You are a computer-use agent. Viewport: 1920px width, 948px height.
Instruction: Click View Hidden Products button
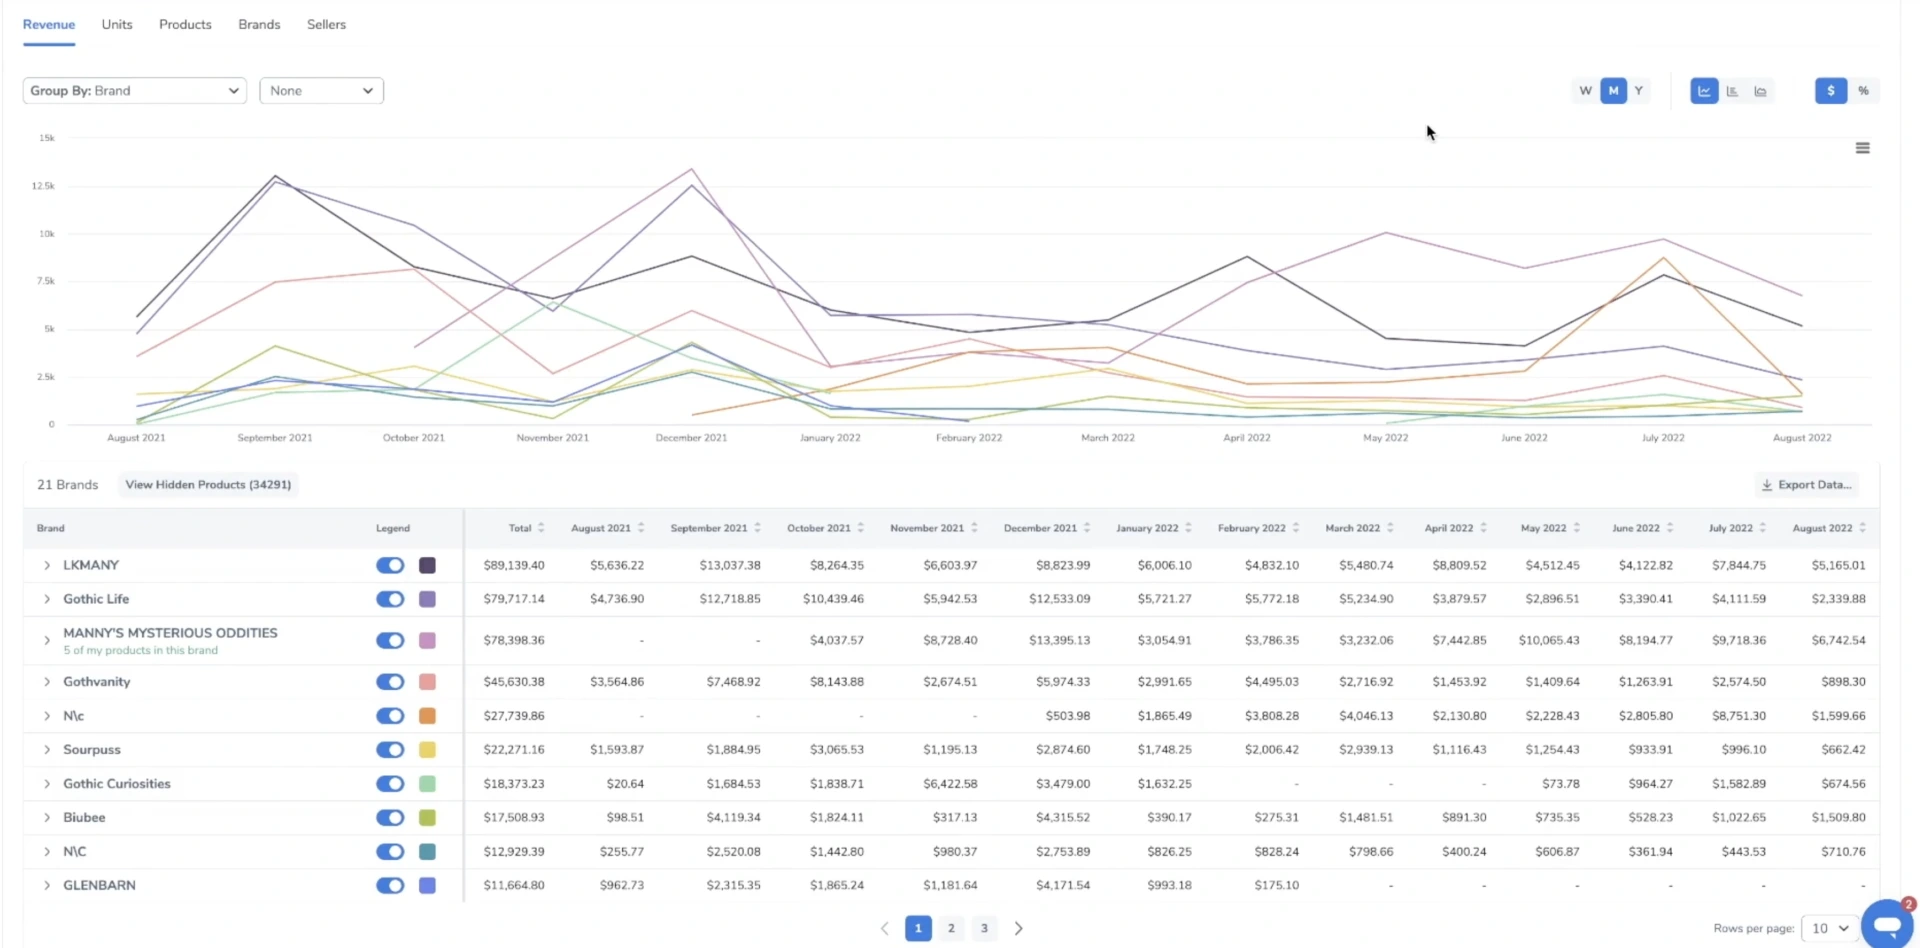(208, 485)
